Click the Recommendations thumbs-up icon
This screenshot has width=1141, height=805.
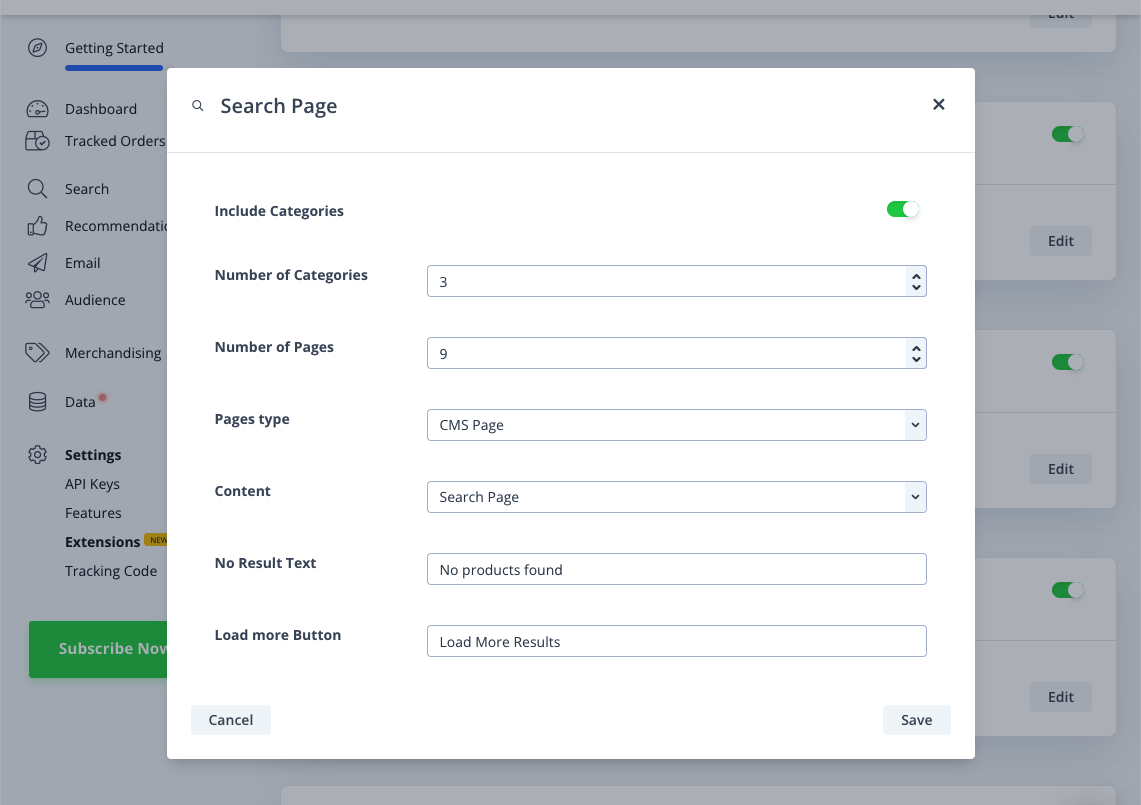(37, 226)
